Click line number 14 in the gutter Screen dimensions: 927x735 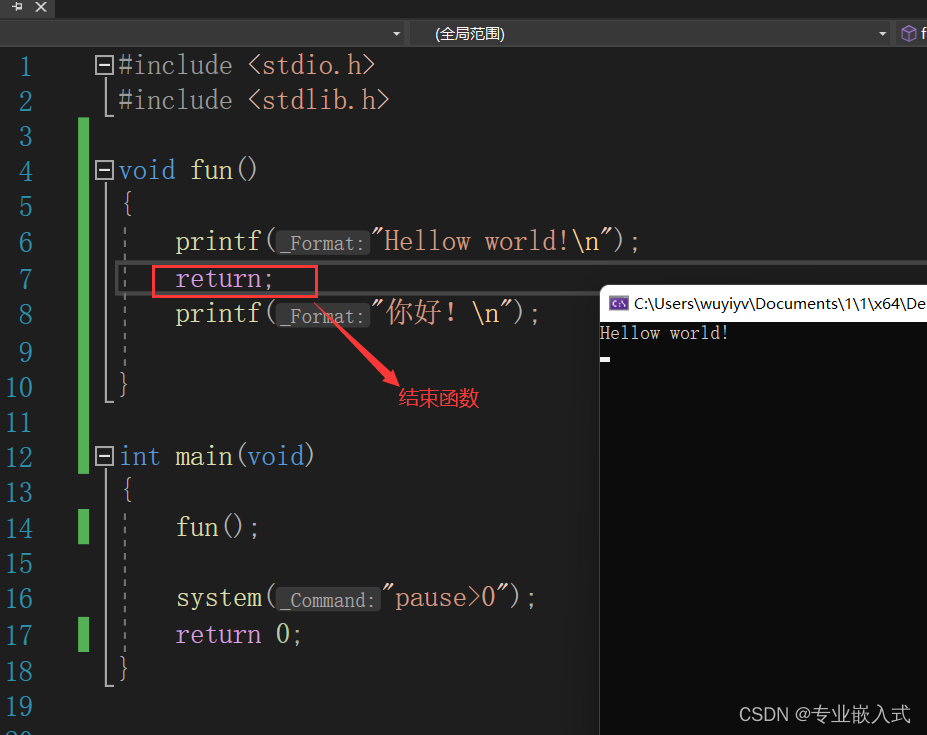[x=20, y=527]
